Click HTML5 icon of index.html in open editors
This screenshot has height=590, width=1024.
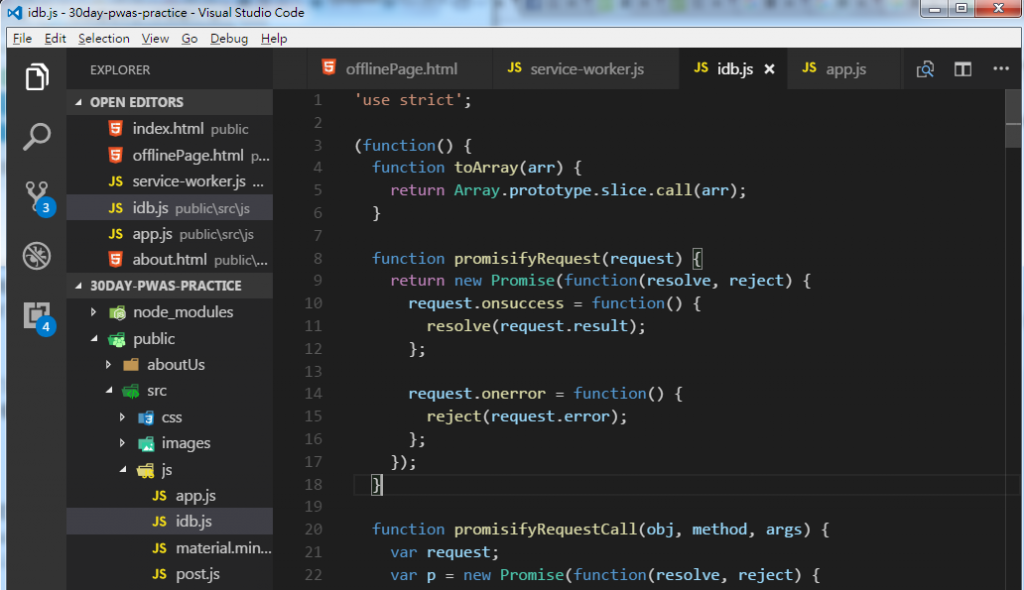[x=116, y=129]
